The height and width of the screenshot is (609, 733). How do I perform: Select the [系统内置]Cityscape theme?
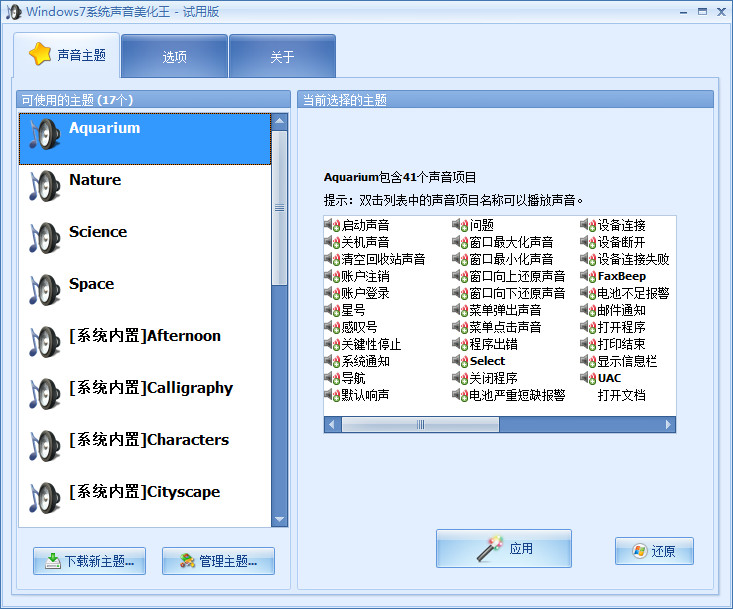144,492
